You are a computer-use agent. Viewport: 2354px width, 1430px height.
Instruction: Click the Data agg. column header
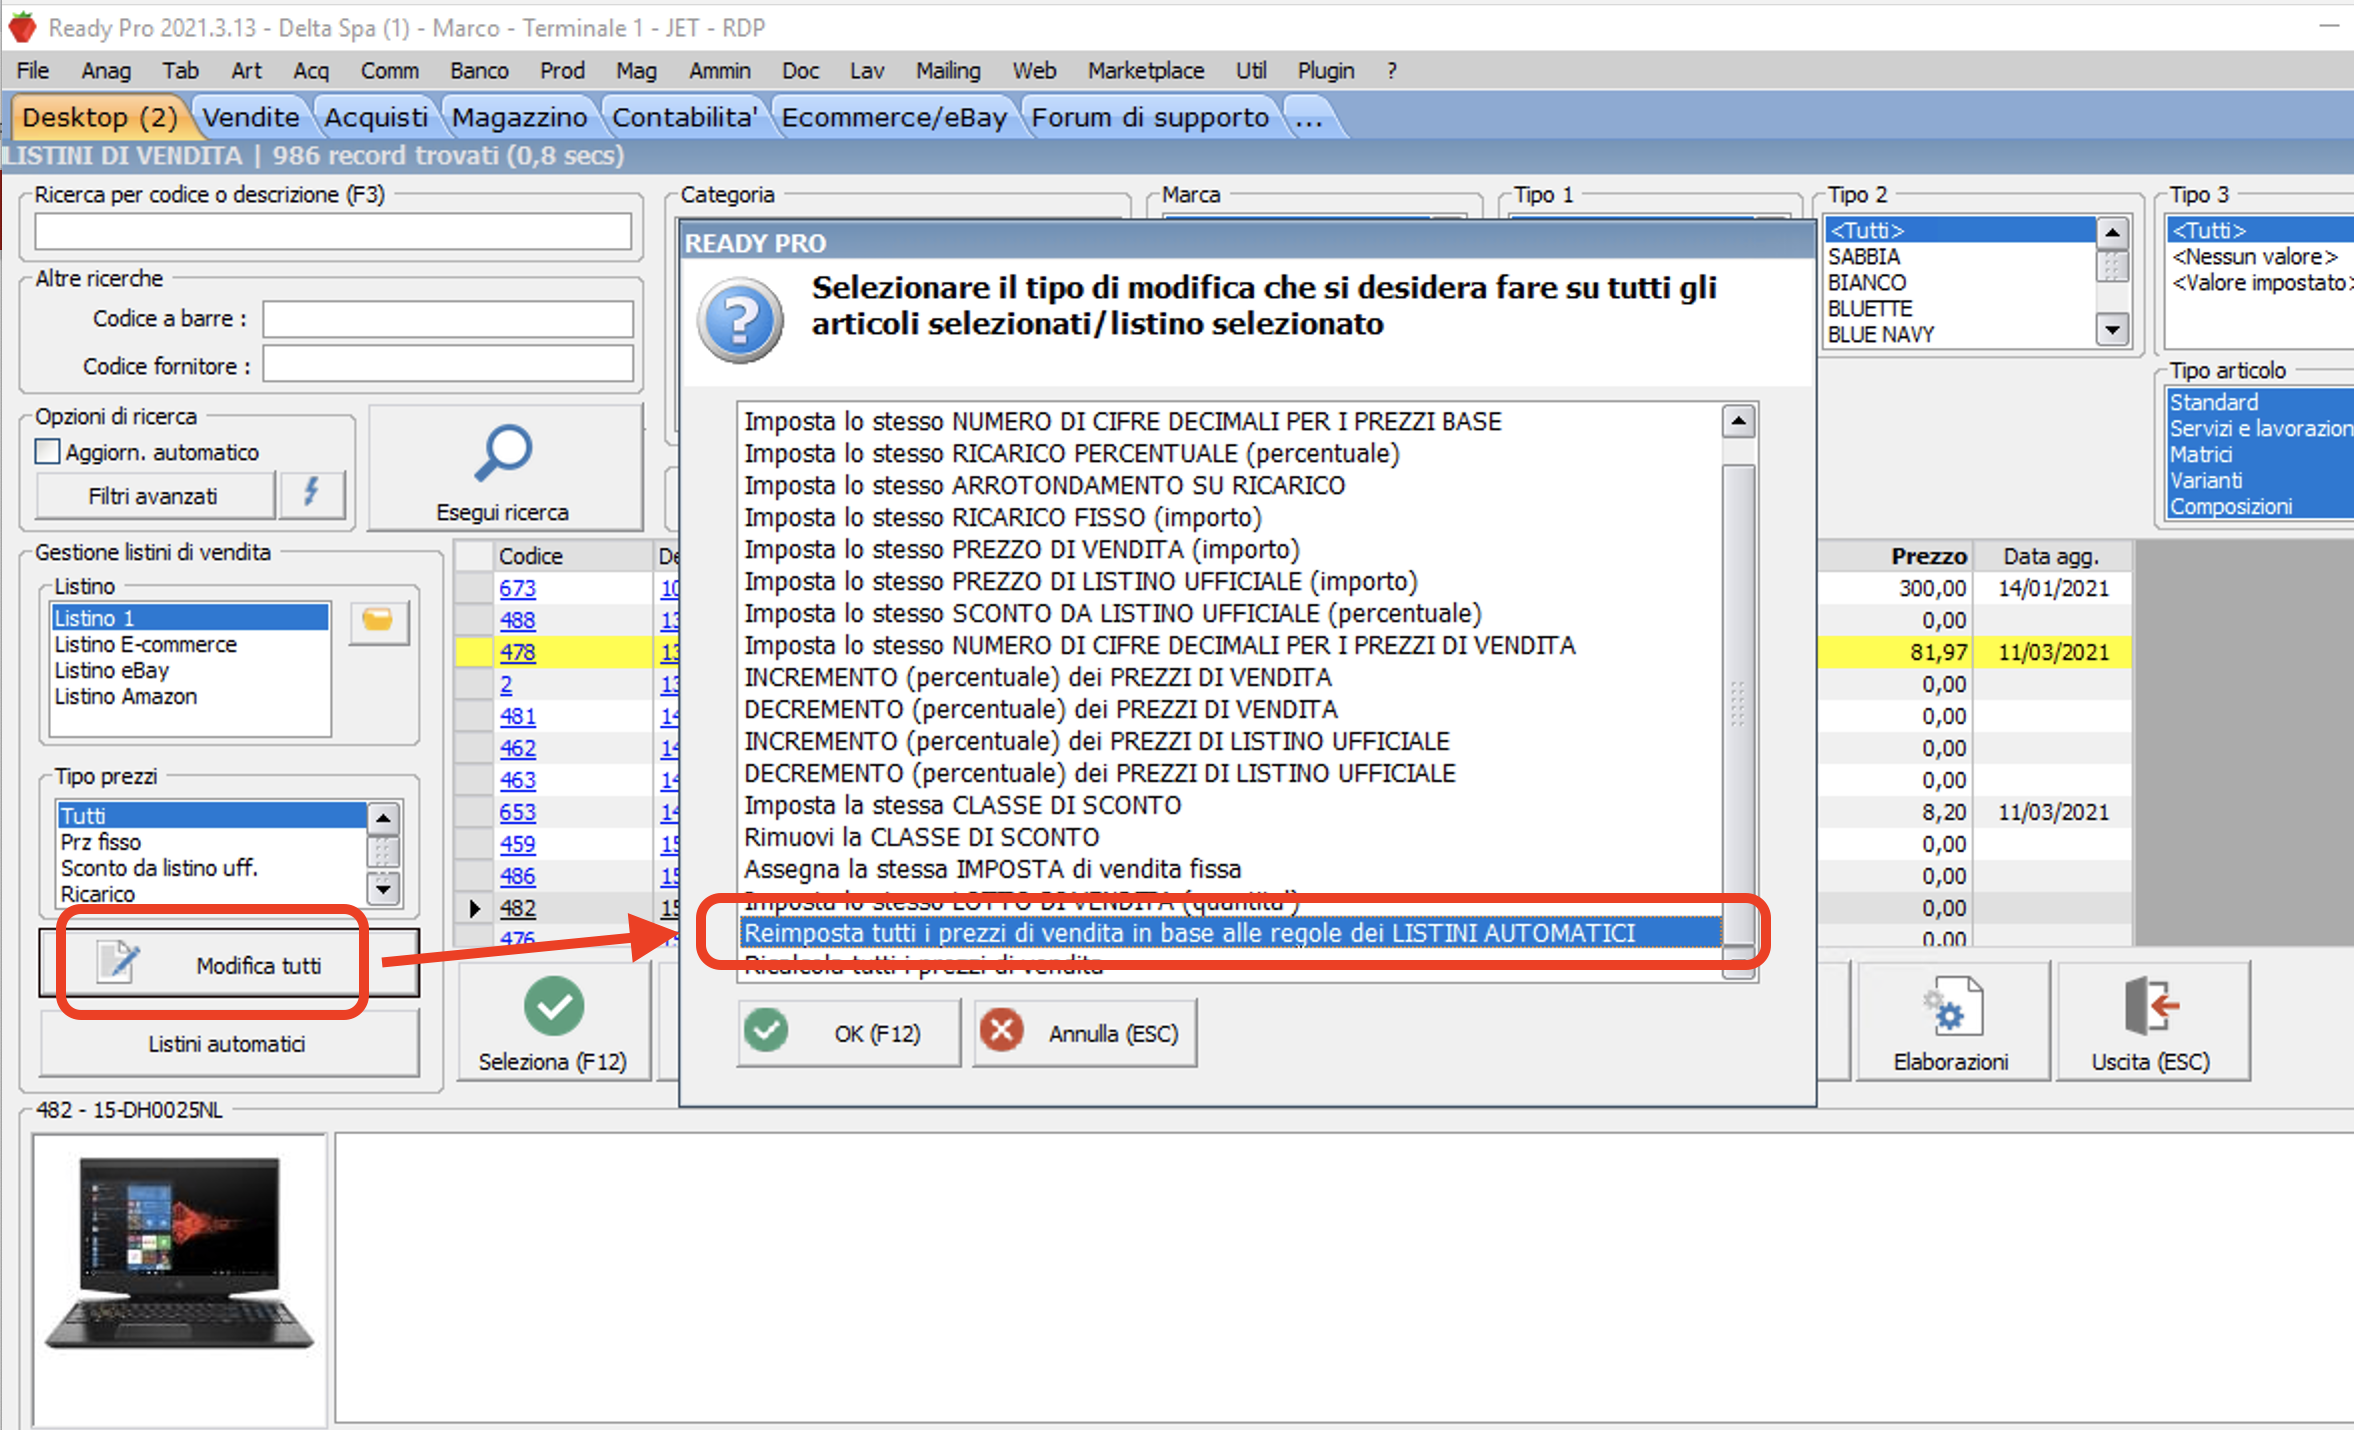[2051, 556]
